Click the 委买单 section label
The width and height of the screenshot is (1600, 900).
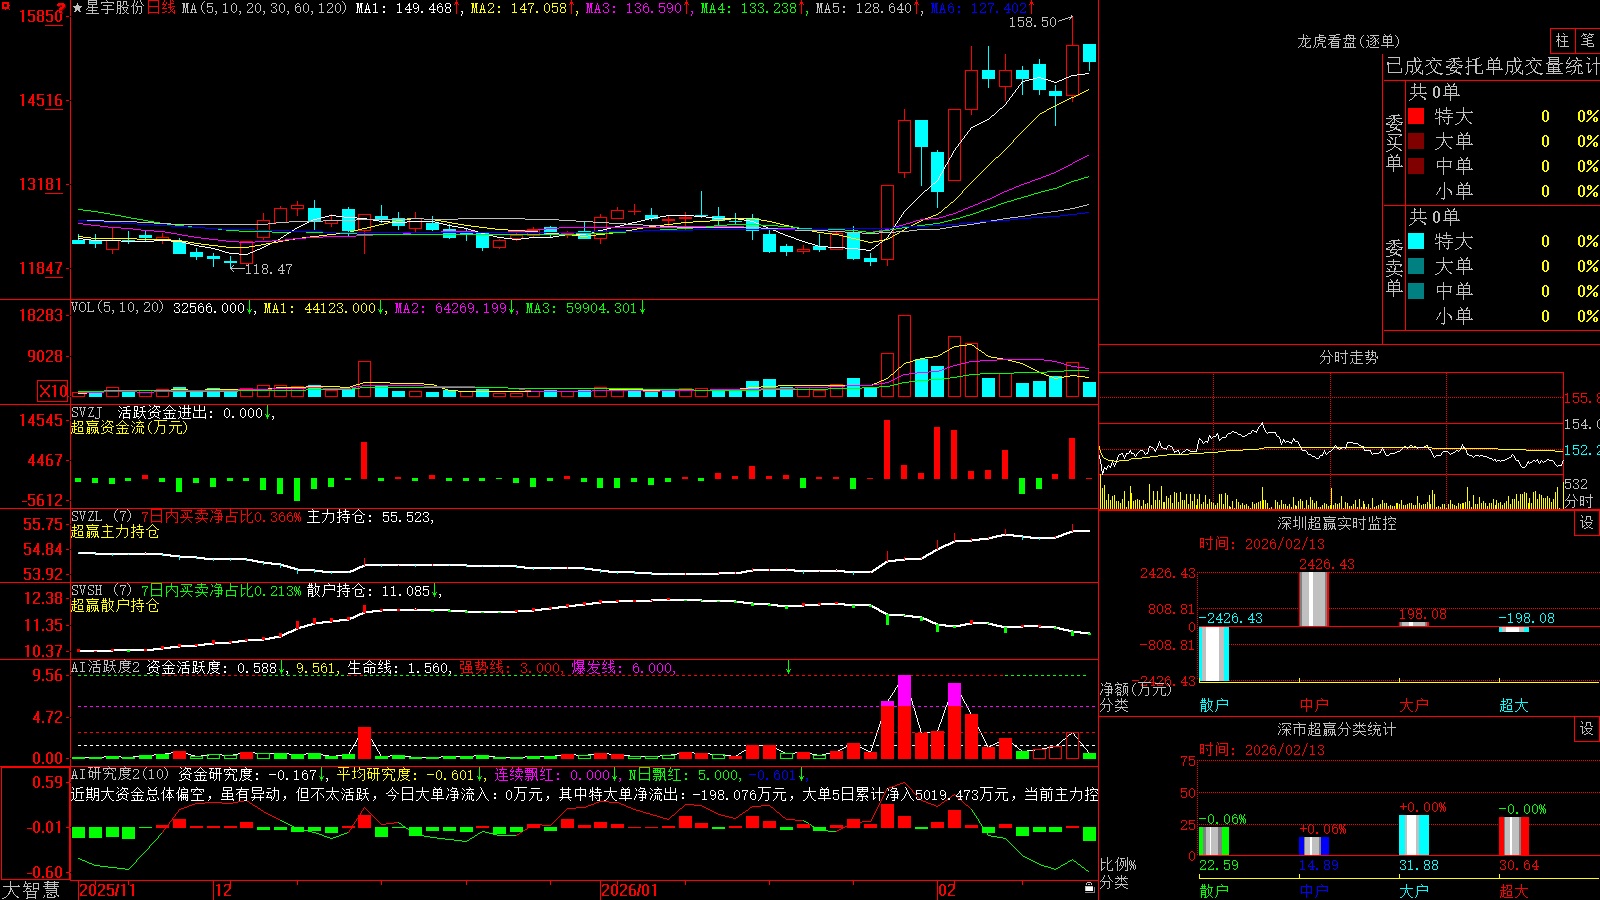(x=1394, y=143)
